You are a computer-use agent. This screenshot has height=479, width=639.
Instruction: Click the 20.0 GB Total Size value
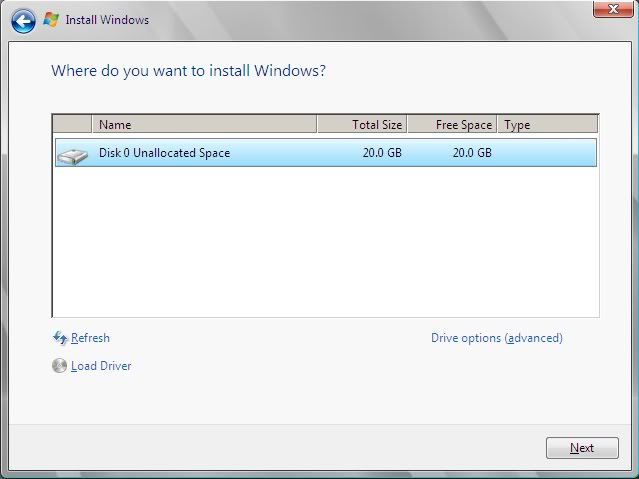tap(382, 153)
